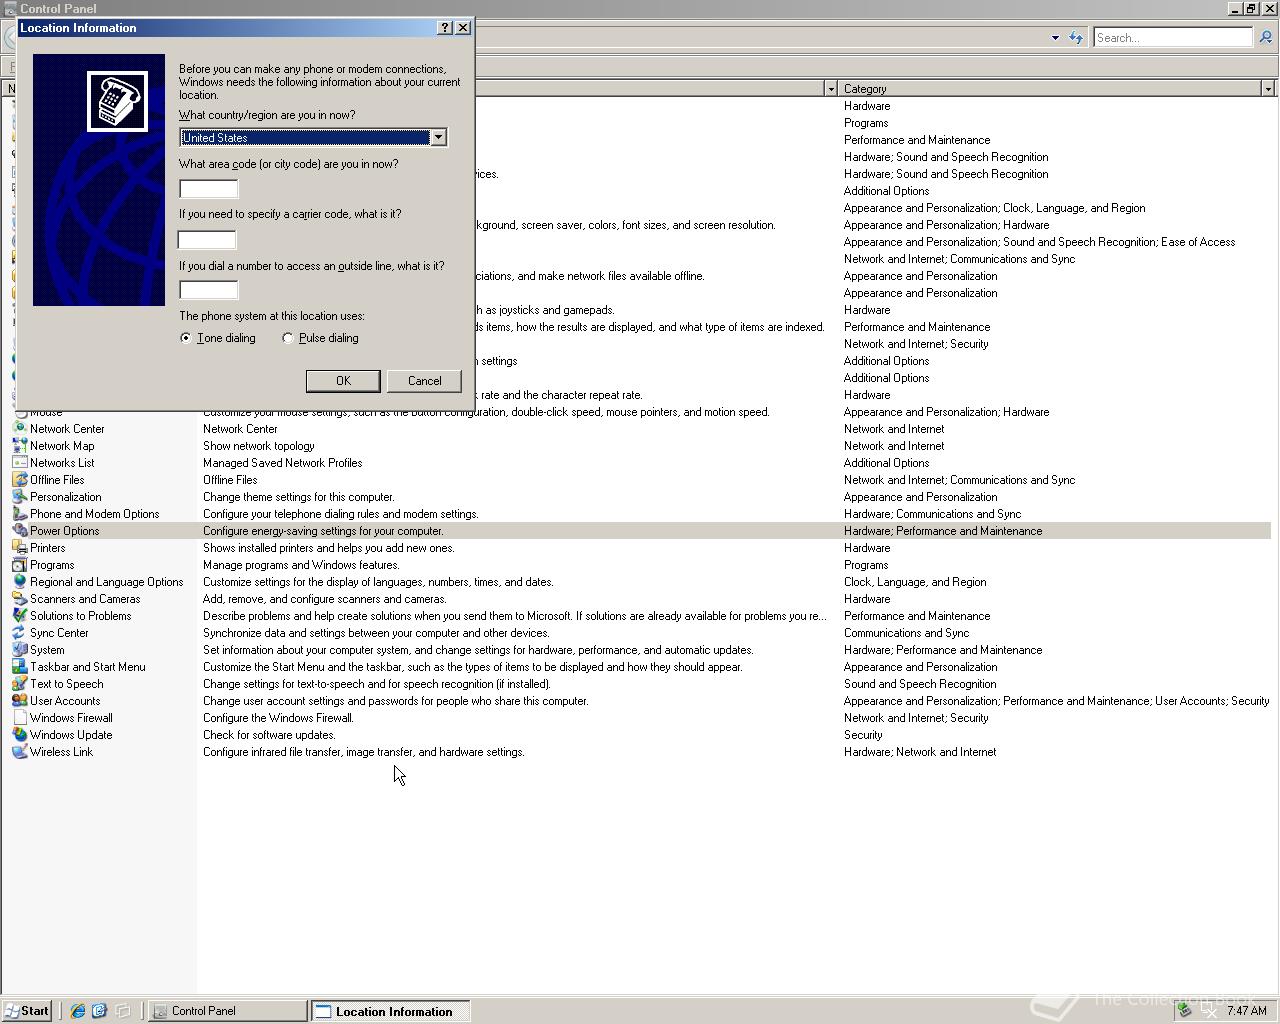Click 'Sound and Speech Recognition' category of Text to Speech
1280x1024 pixels.
920,684
